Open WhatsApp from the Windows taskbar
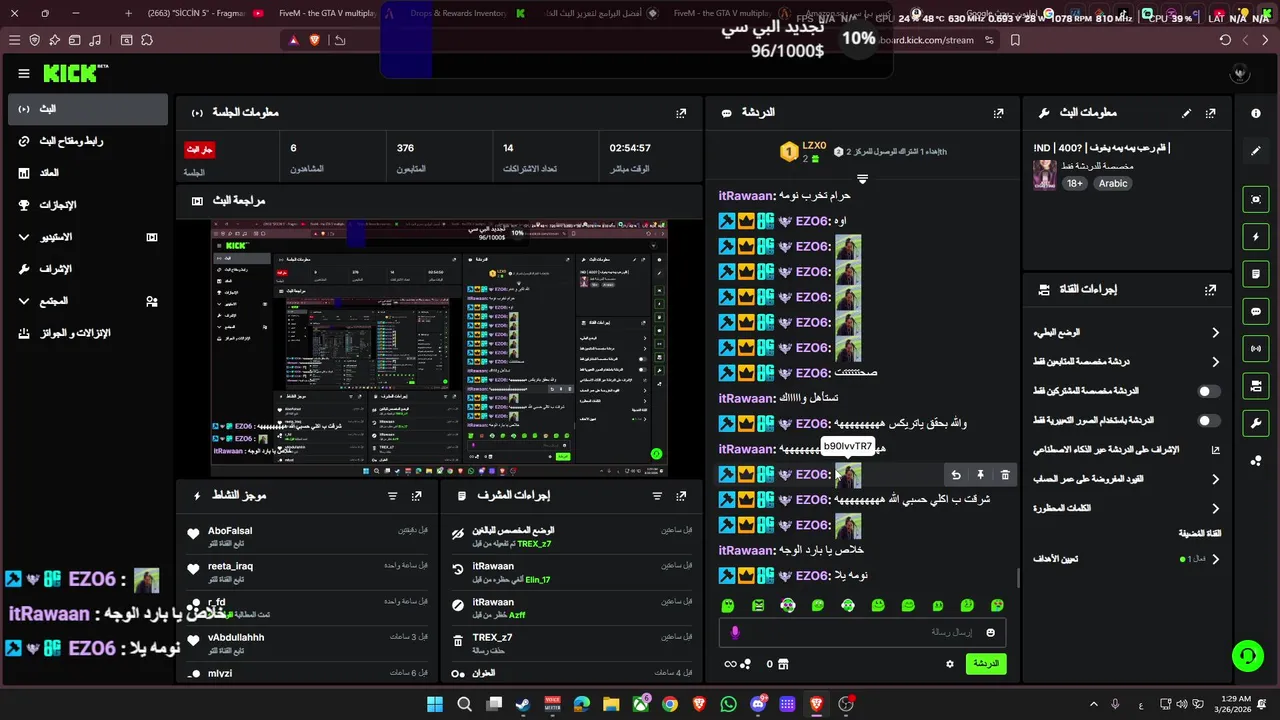 click(728, 704)
